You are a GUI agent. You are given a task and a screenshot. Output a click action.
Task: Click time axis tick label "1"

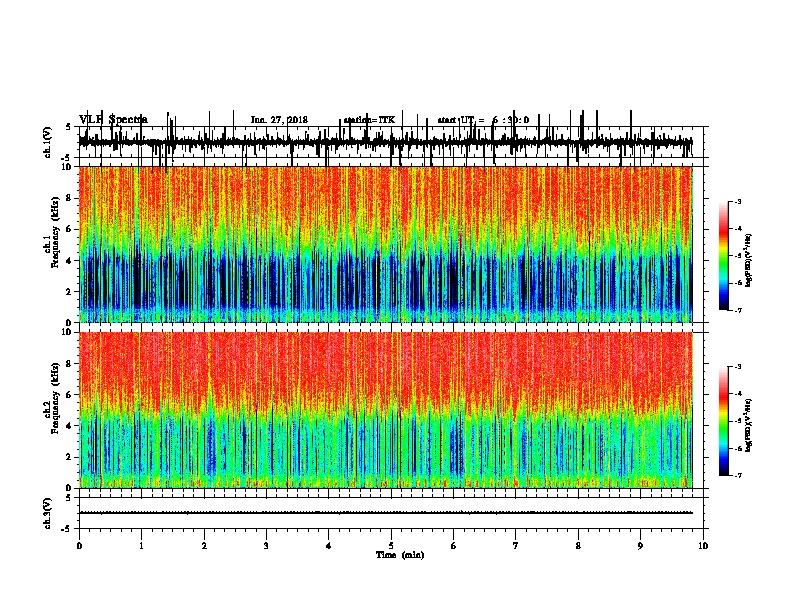[141, 545]
